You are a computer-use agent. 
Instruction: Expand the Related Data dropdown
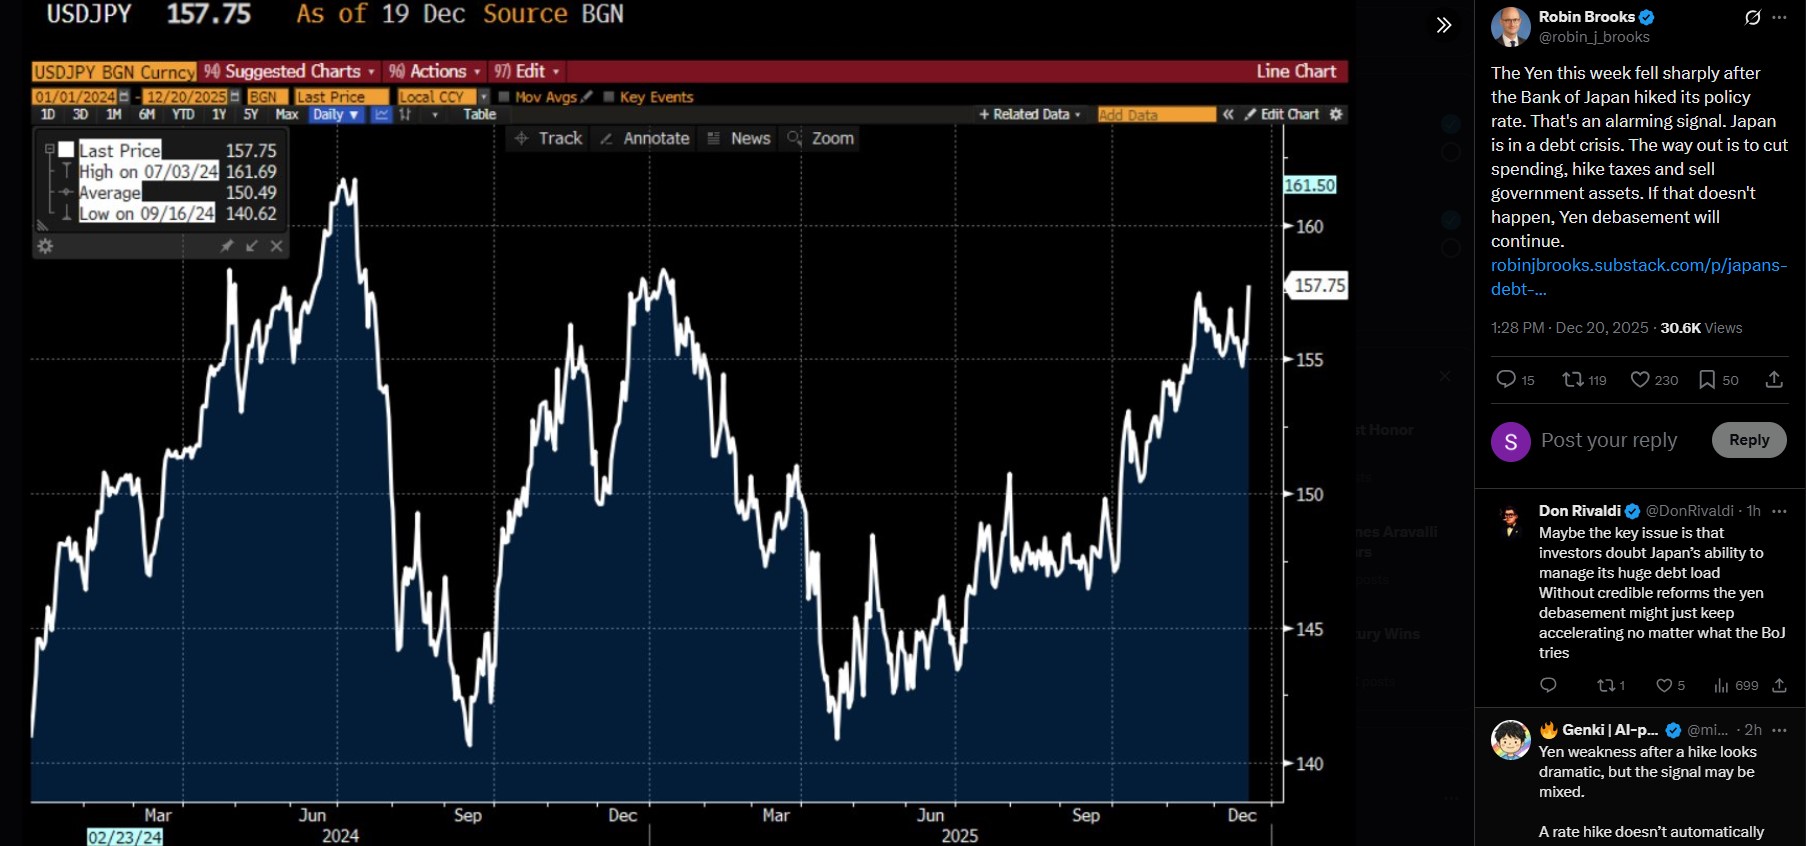1030,115
